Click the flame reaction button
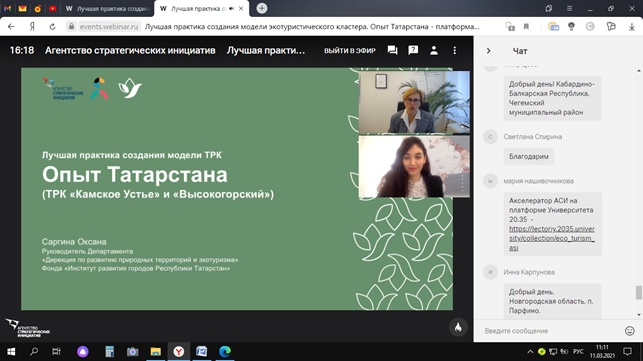 pyautogui.click(x=458, y=327)
